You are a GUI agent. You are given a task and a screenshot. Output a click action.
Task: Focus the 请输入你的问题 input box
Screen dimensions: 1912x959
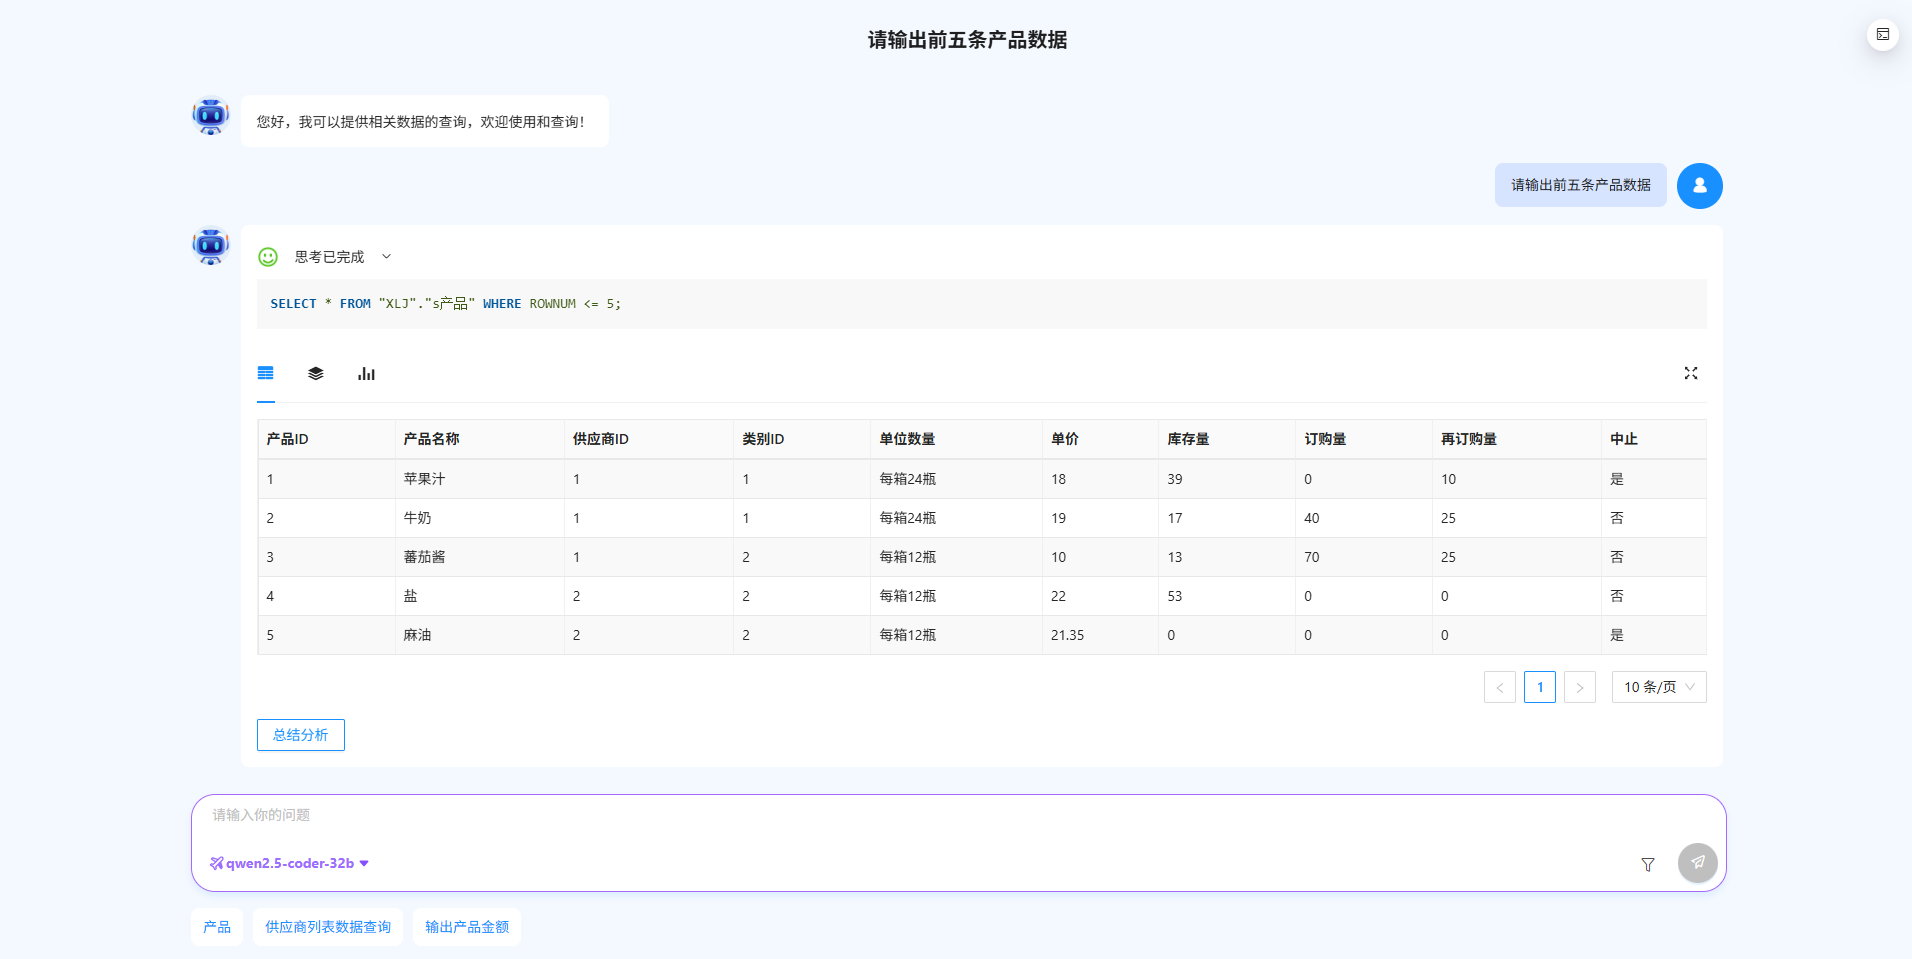[900, 816]
